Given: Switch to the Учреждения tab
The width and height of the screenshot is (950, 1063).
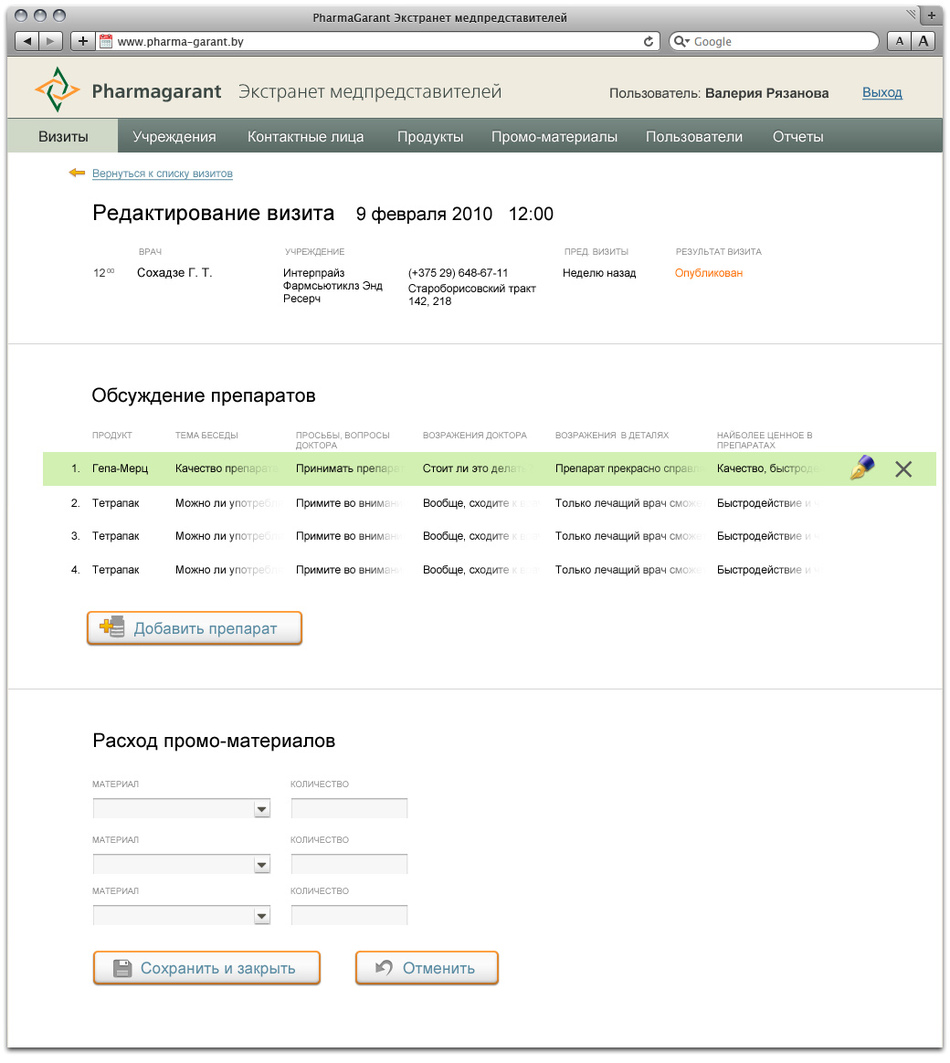Looking at the screenshot, I should click(x=174, y=137).
